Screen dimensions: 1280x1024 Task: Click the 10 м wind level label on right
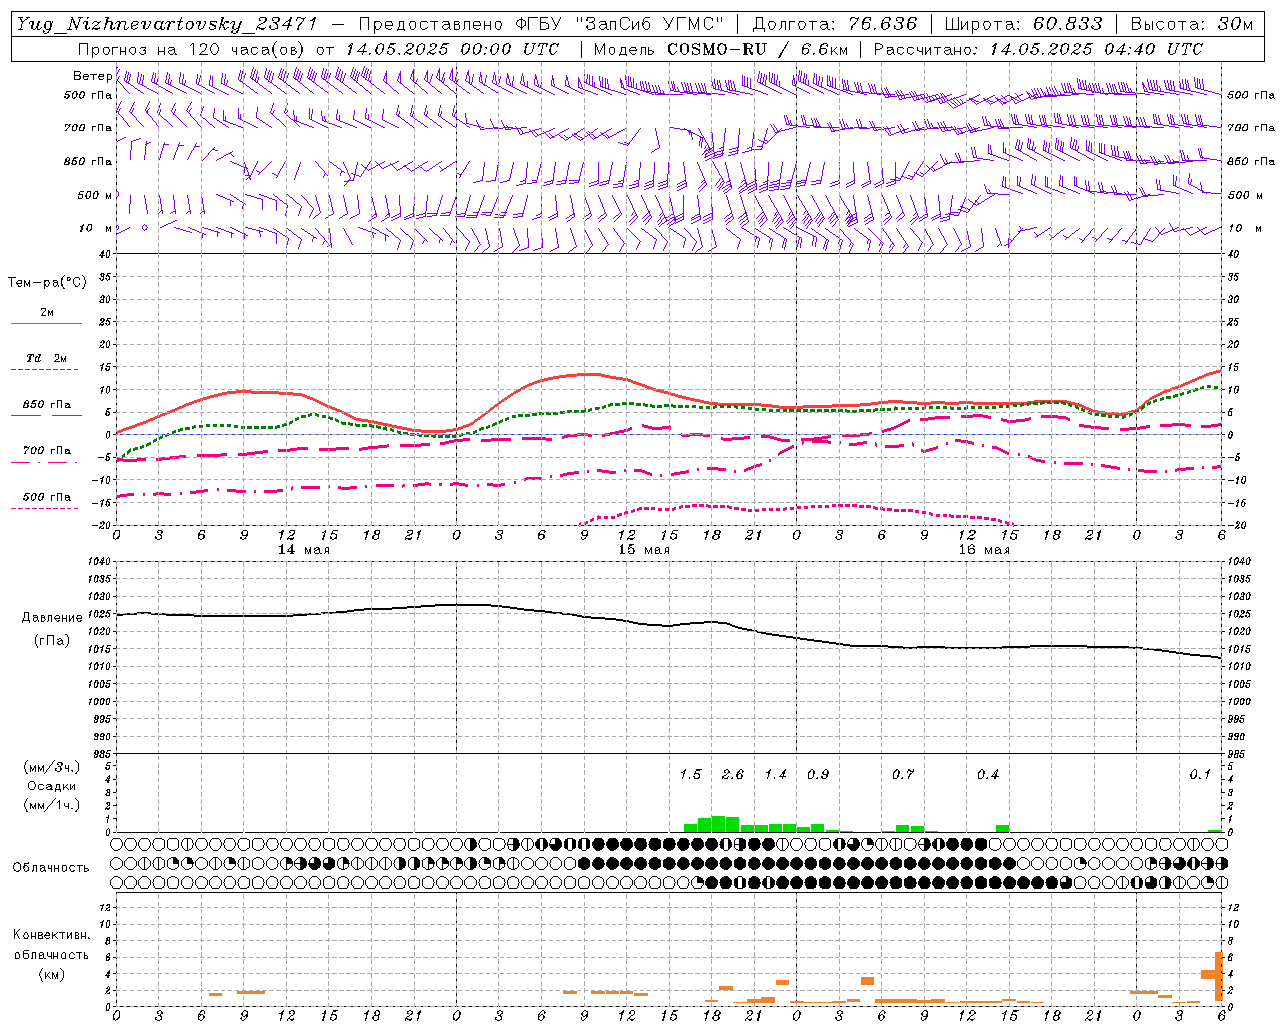point(1245,228)
